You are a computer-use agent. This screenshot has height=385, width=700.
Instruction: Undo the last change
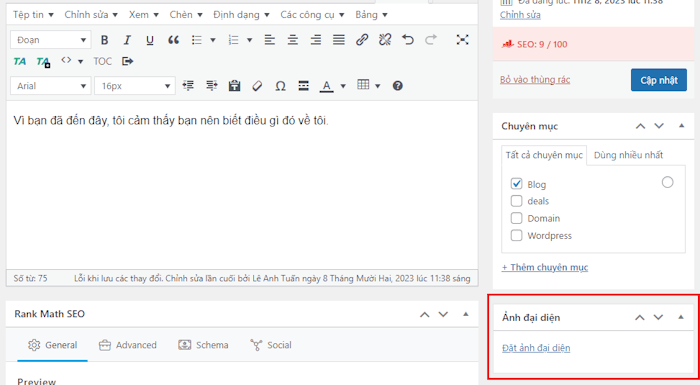[x=408, y=40]
